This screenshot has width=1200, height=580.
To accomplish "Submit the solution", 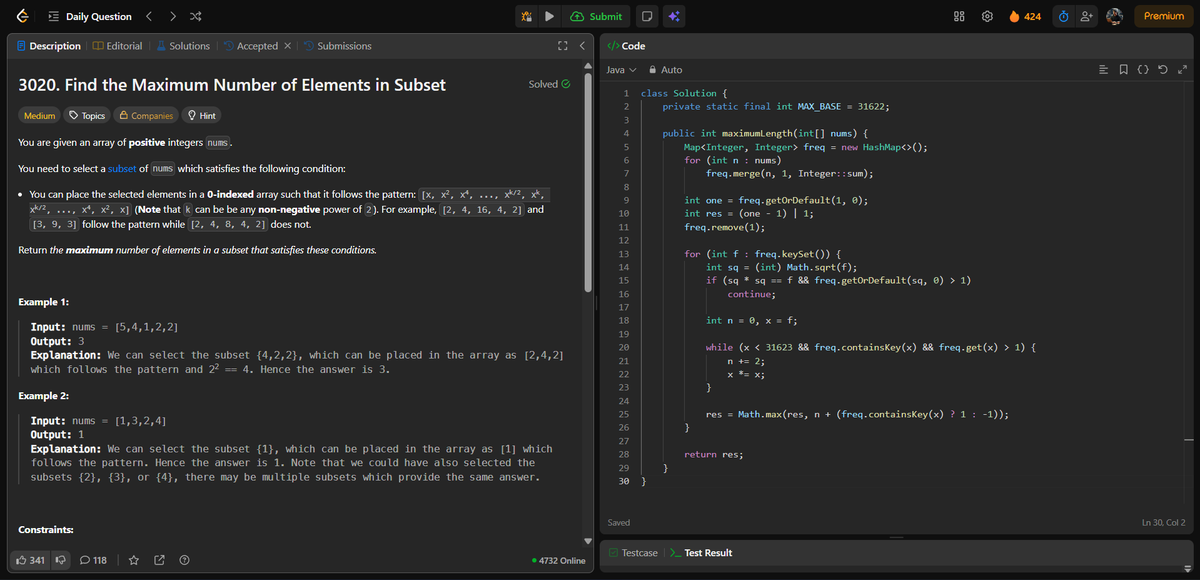I will point(597,16).
